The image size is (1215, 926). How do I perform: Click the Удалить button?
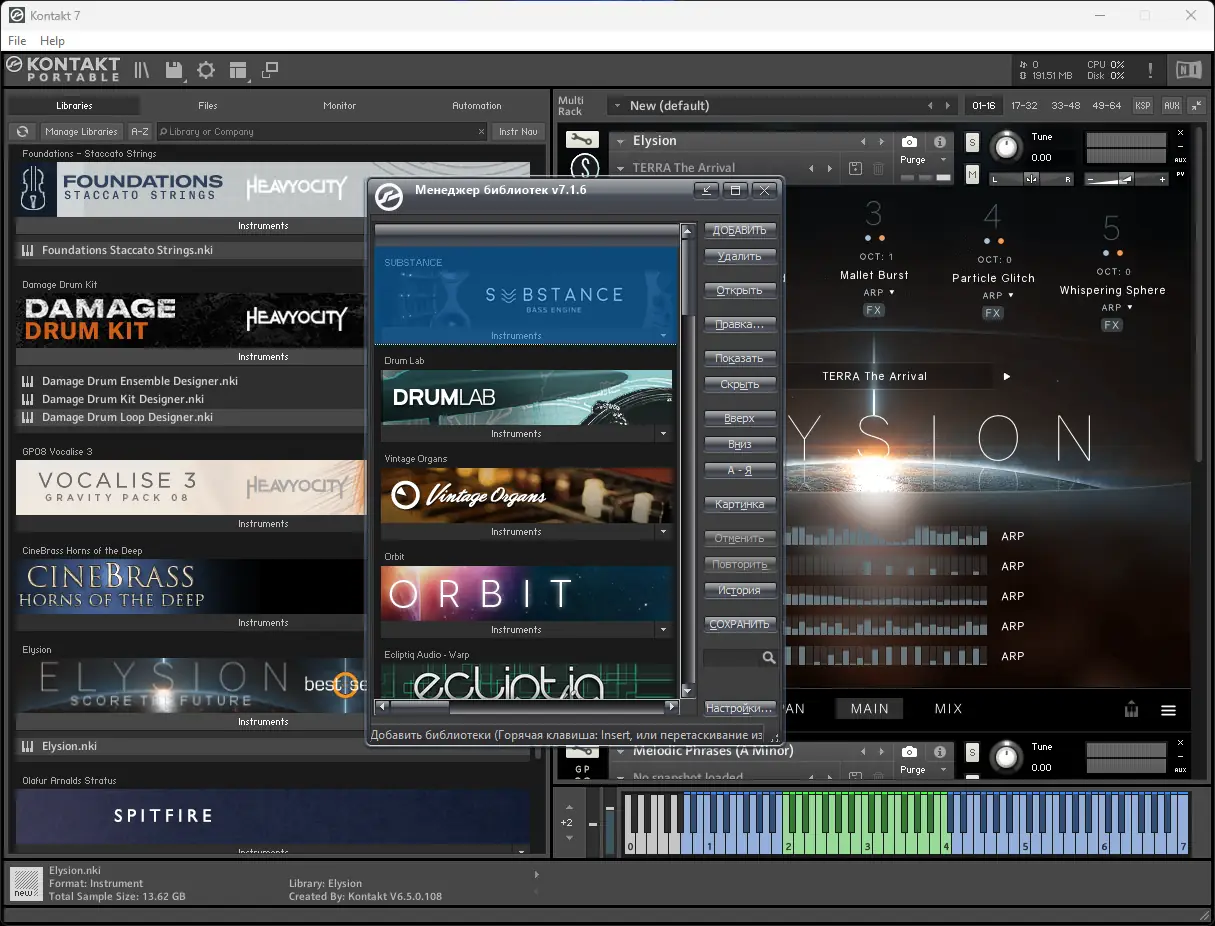pos(740,256)
